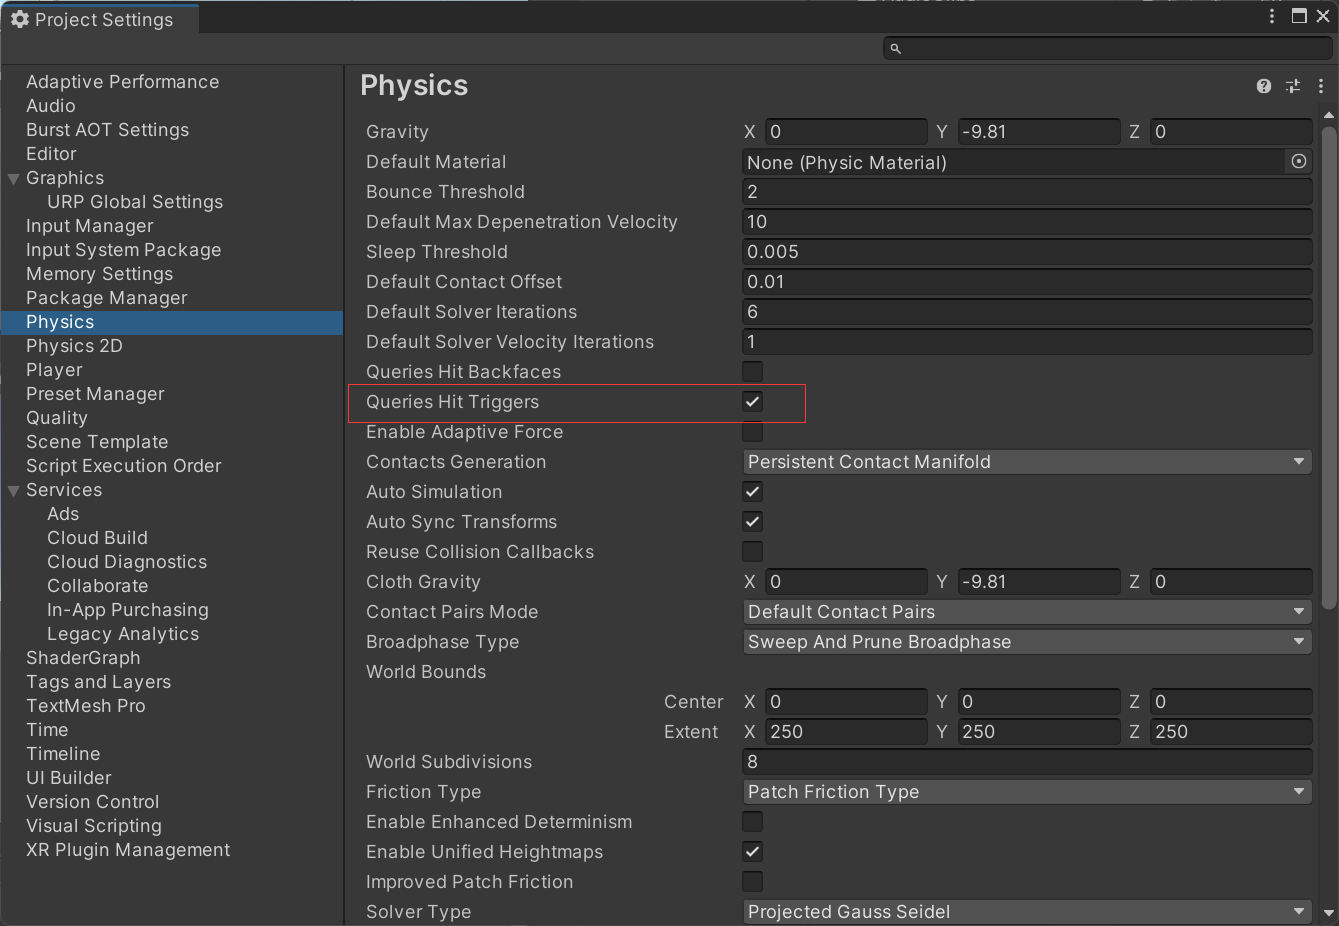1339x926 pixels.
Task: Open the Physics panel kebab menu
Action: [x=1321, y=86]
